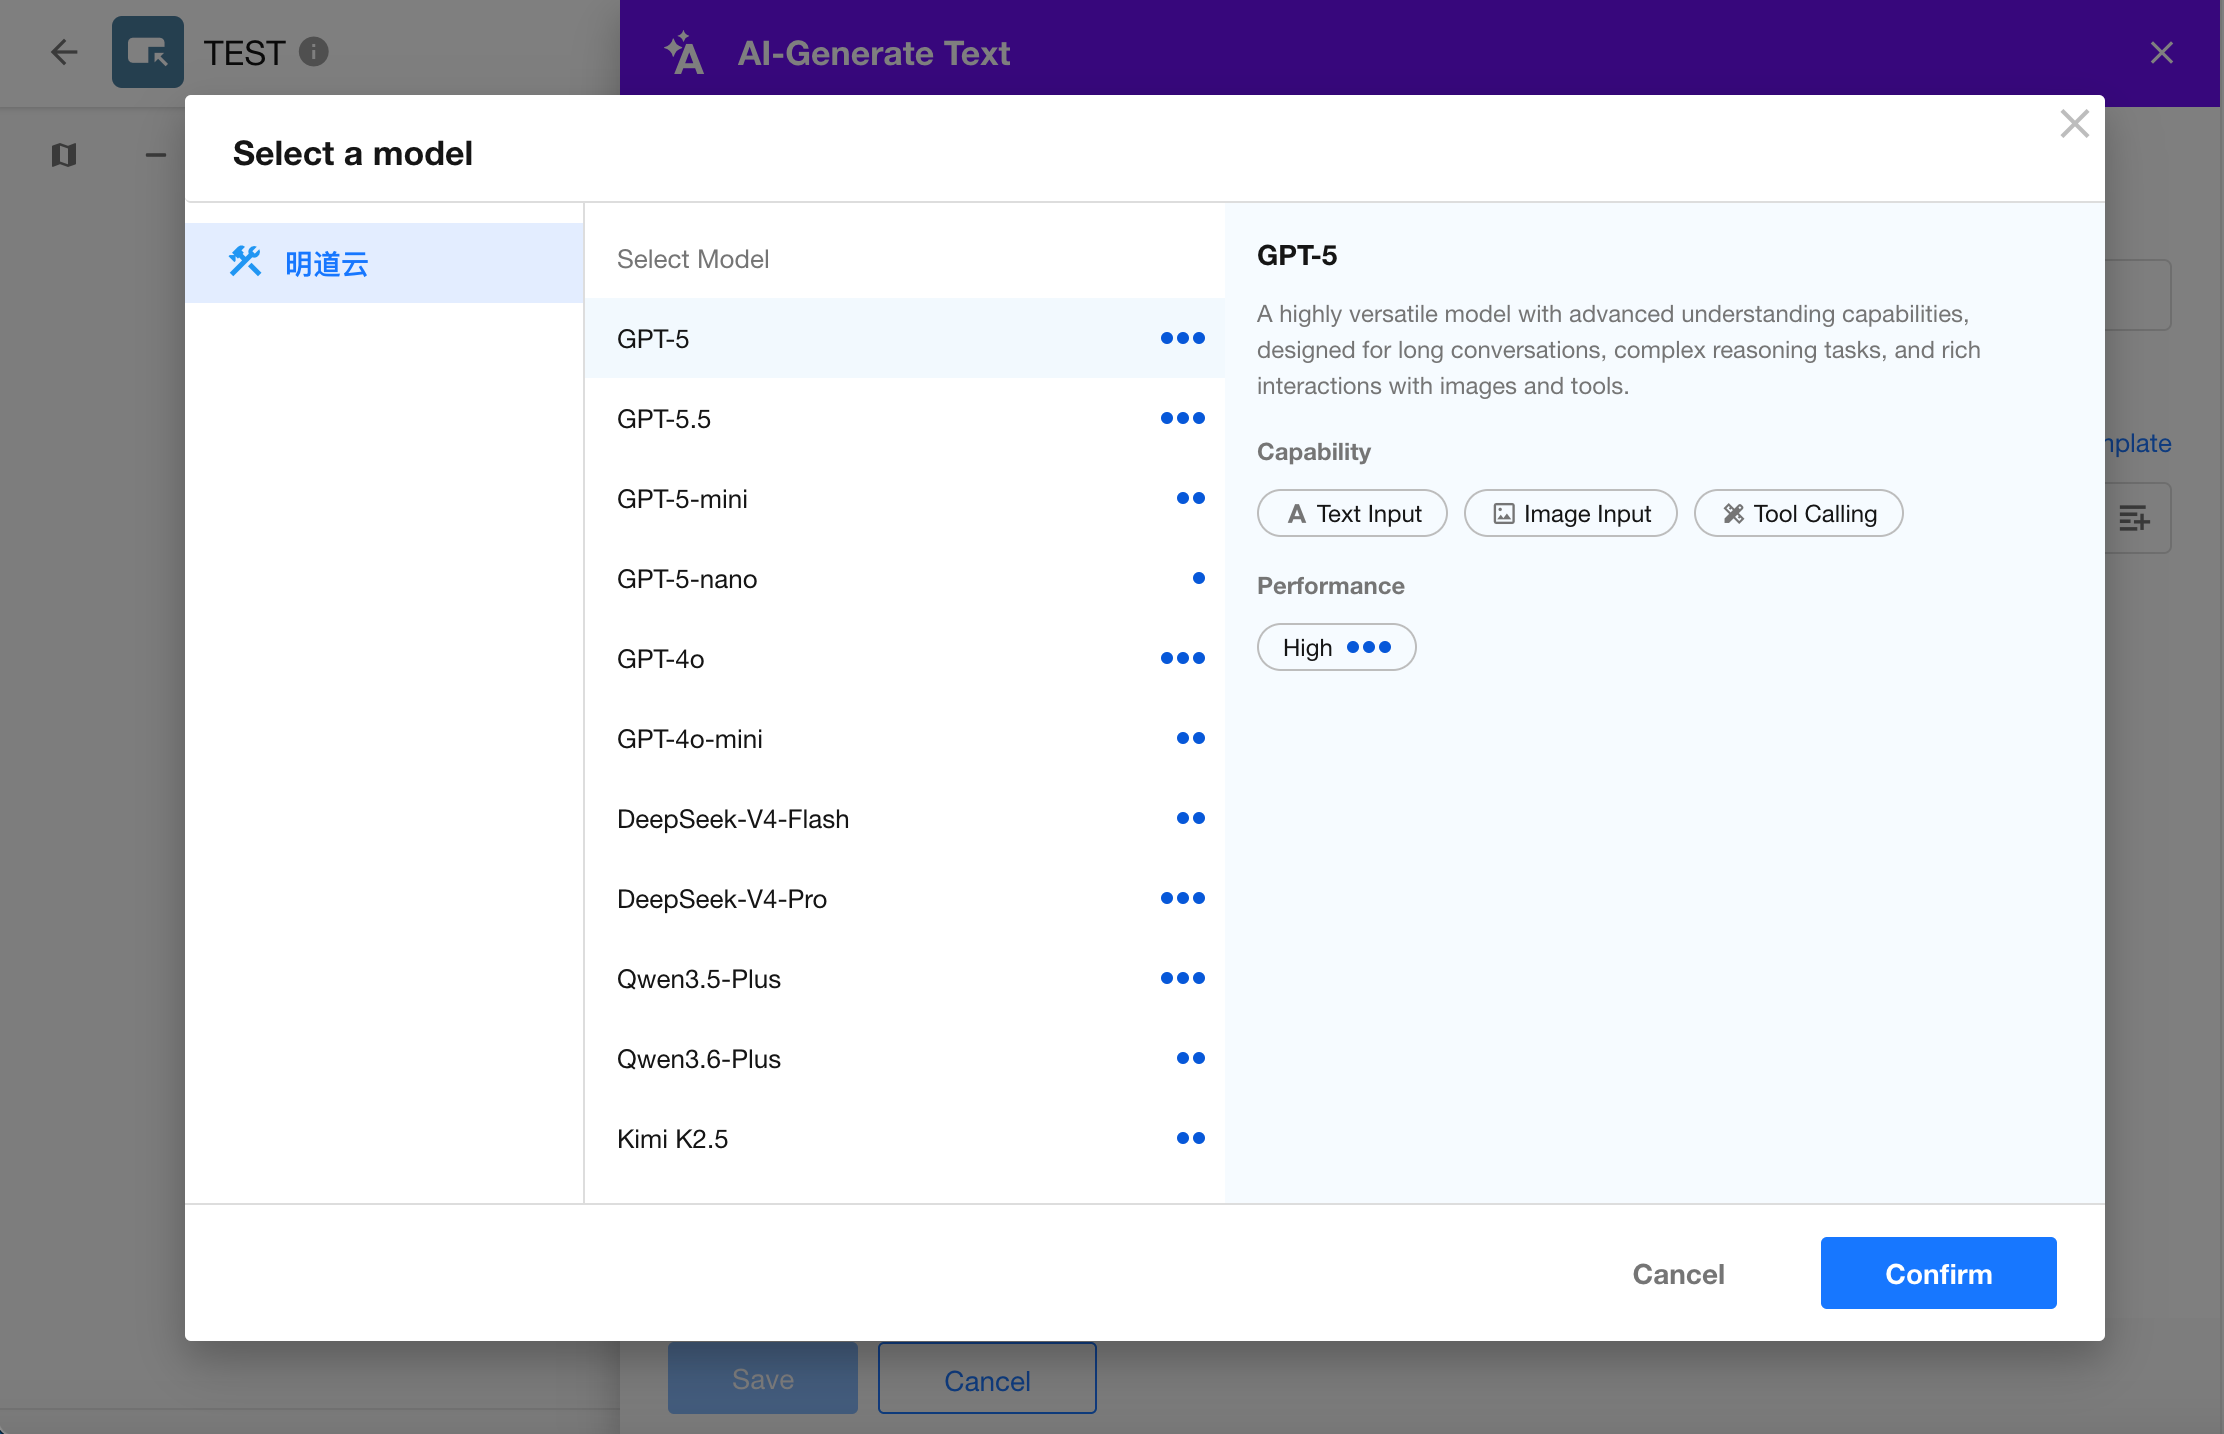Close the AI-Generate Text panel
The width and height of the screenshot is (2224, 1434).
[2162, 53]
